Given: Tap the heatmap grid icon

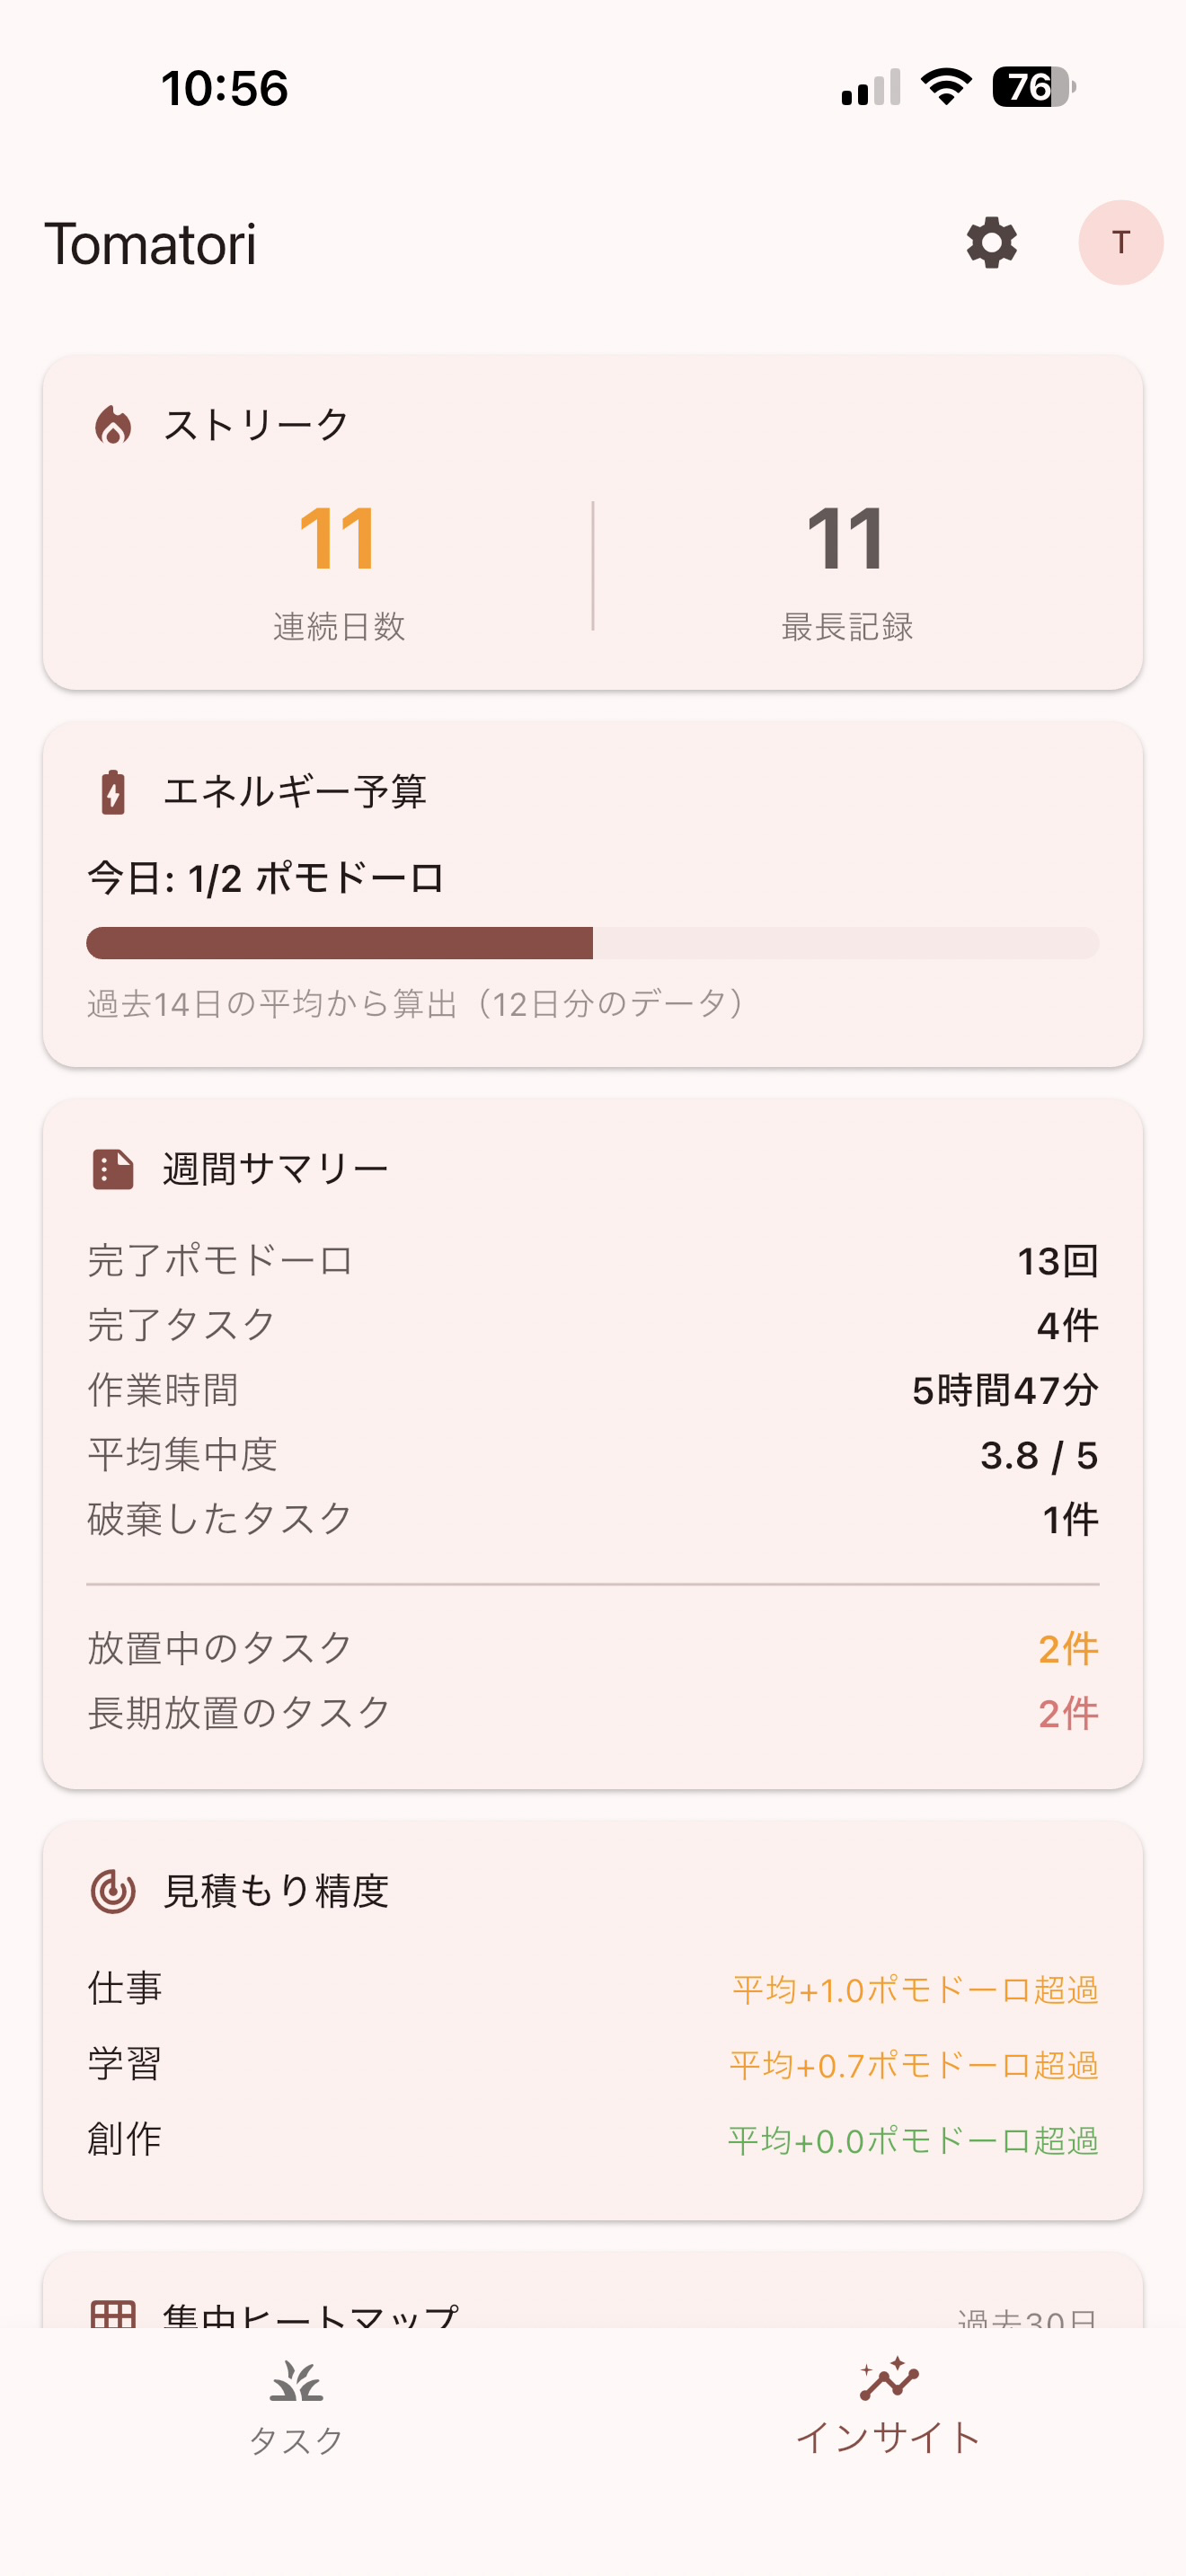Looking at the screenshot, I should [x=113, y=2315].
